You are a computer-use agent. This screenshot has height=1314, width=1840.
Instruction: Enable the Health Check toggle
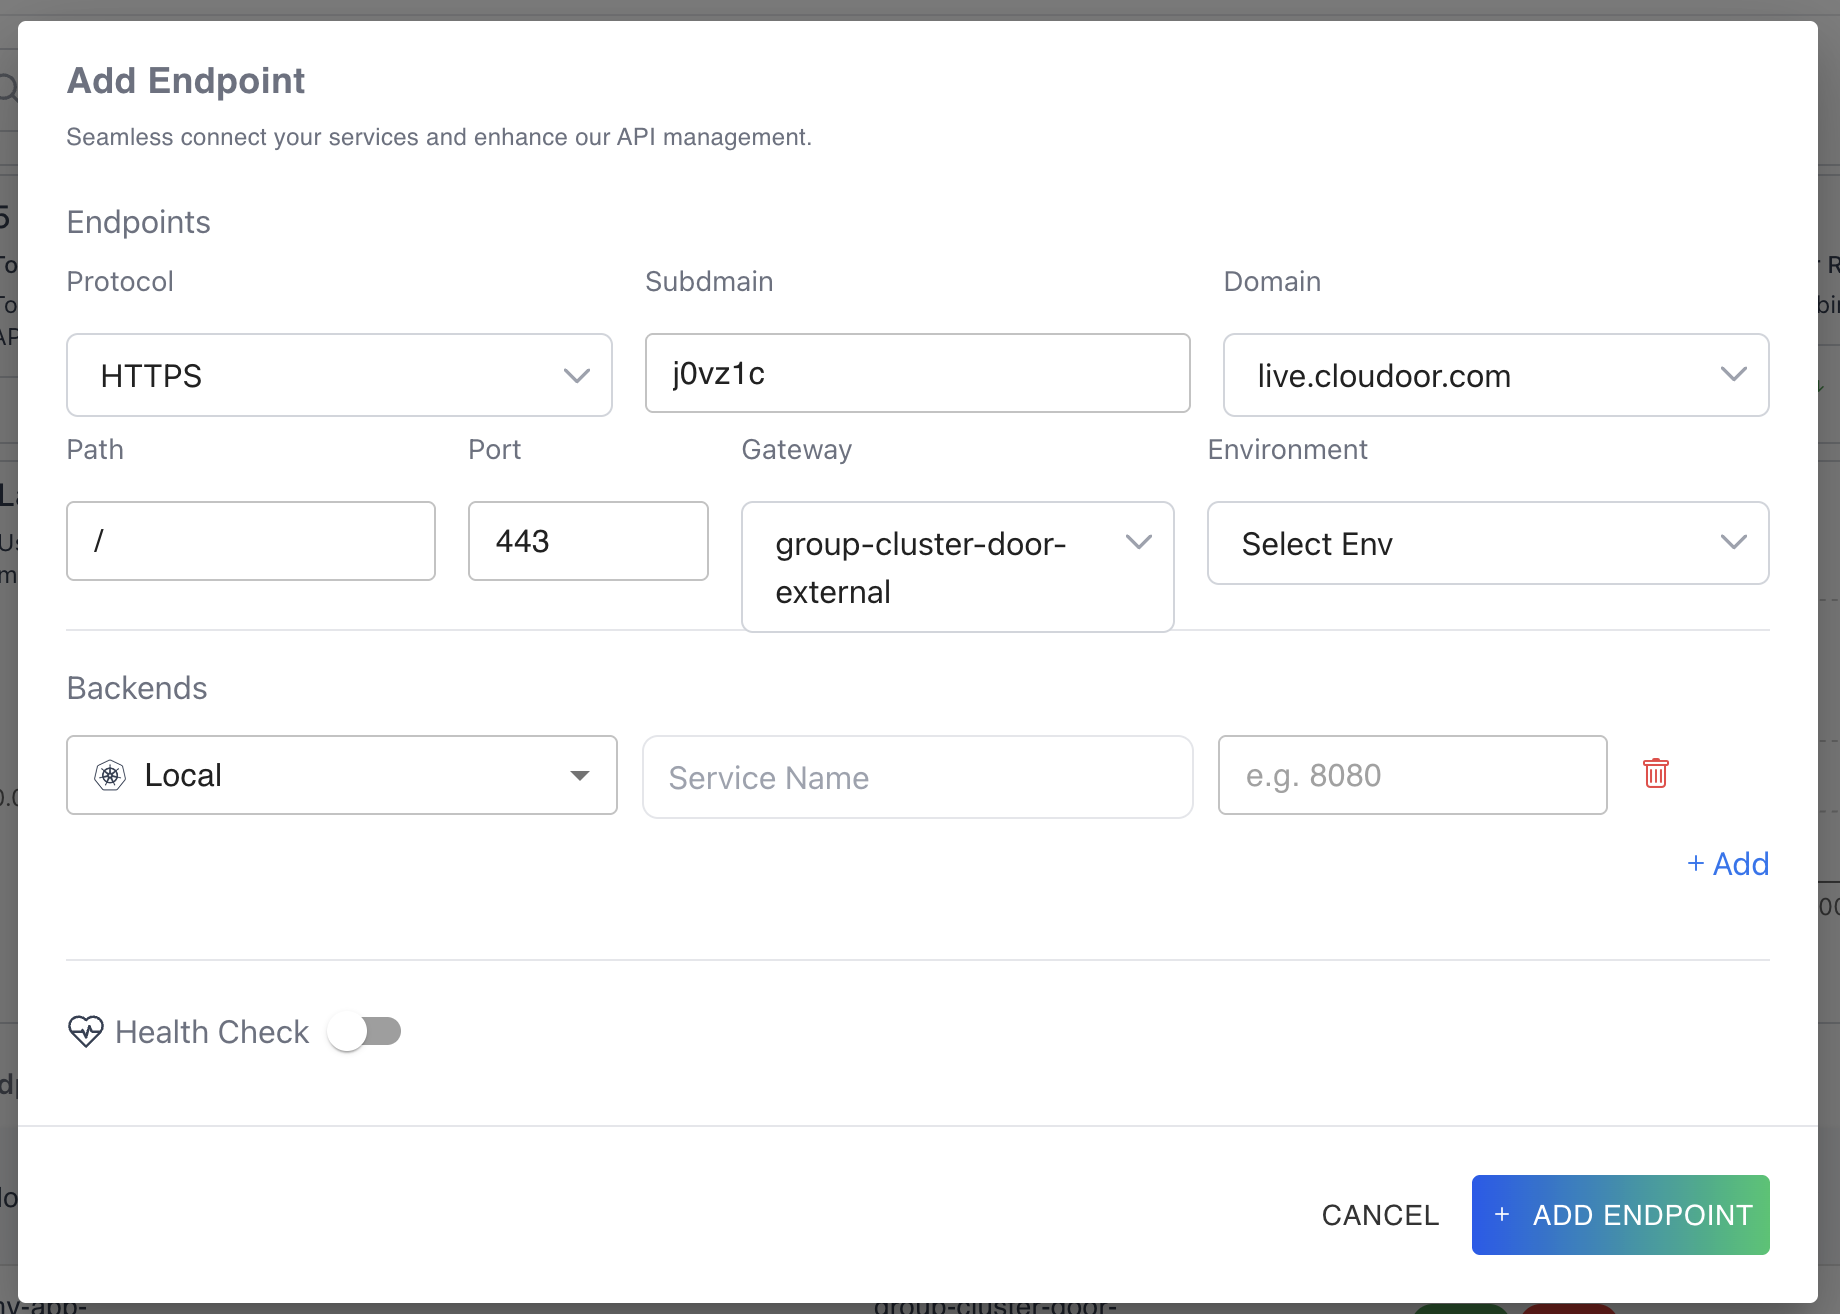click(x=365, y=1031)
